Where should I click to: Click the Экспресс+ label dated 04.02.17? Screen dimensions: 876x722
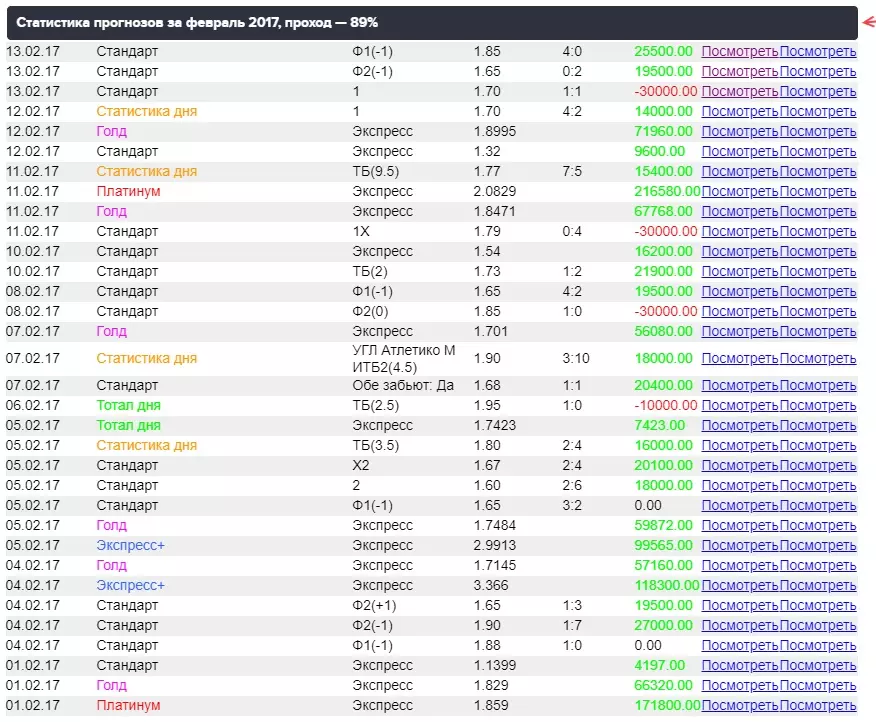click(x=130, y=586)
